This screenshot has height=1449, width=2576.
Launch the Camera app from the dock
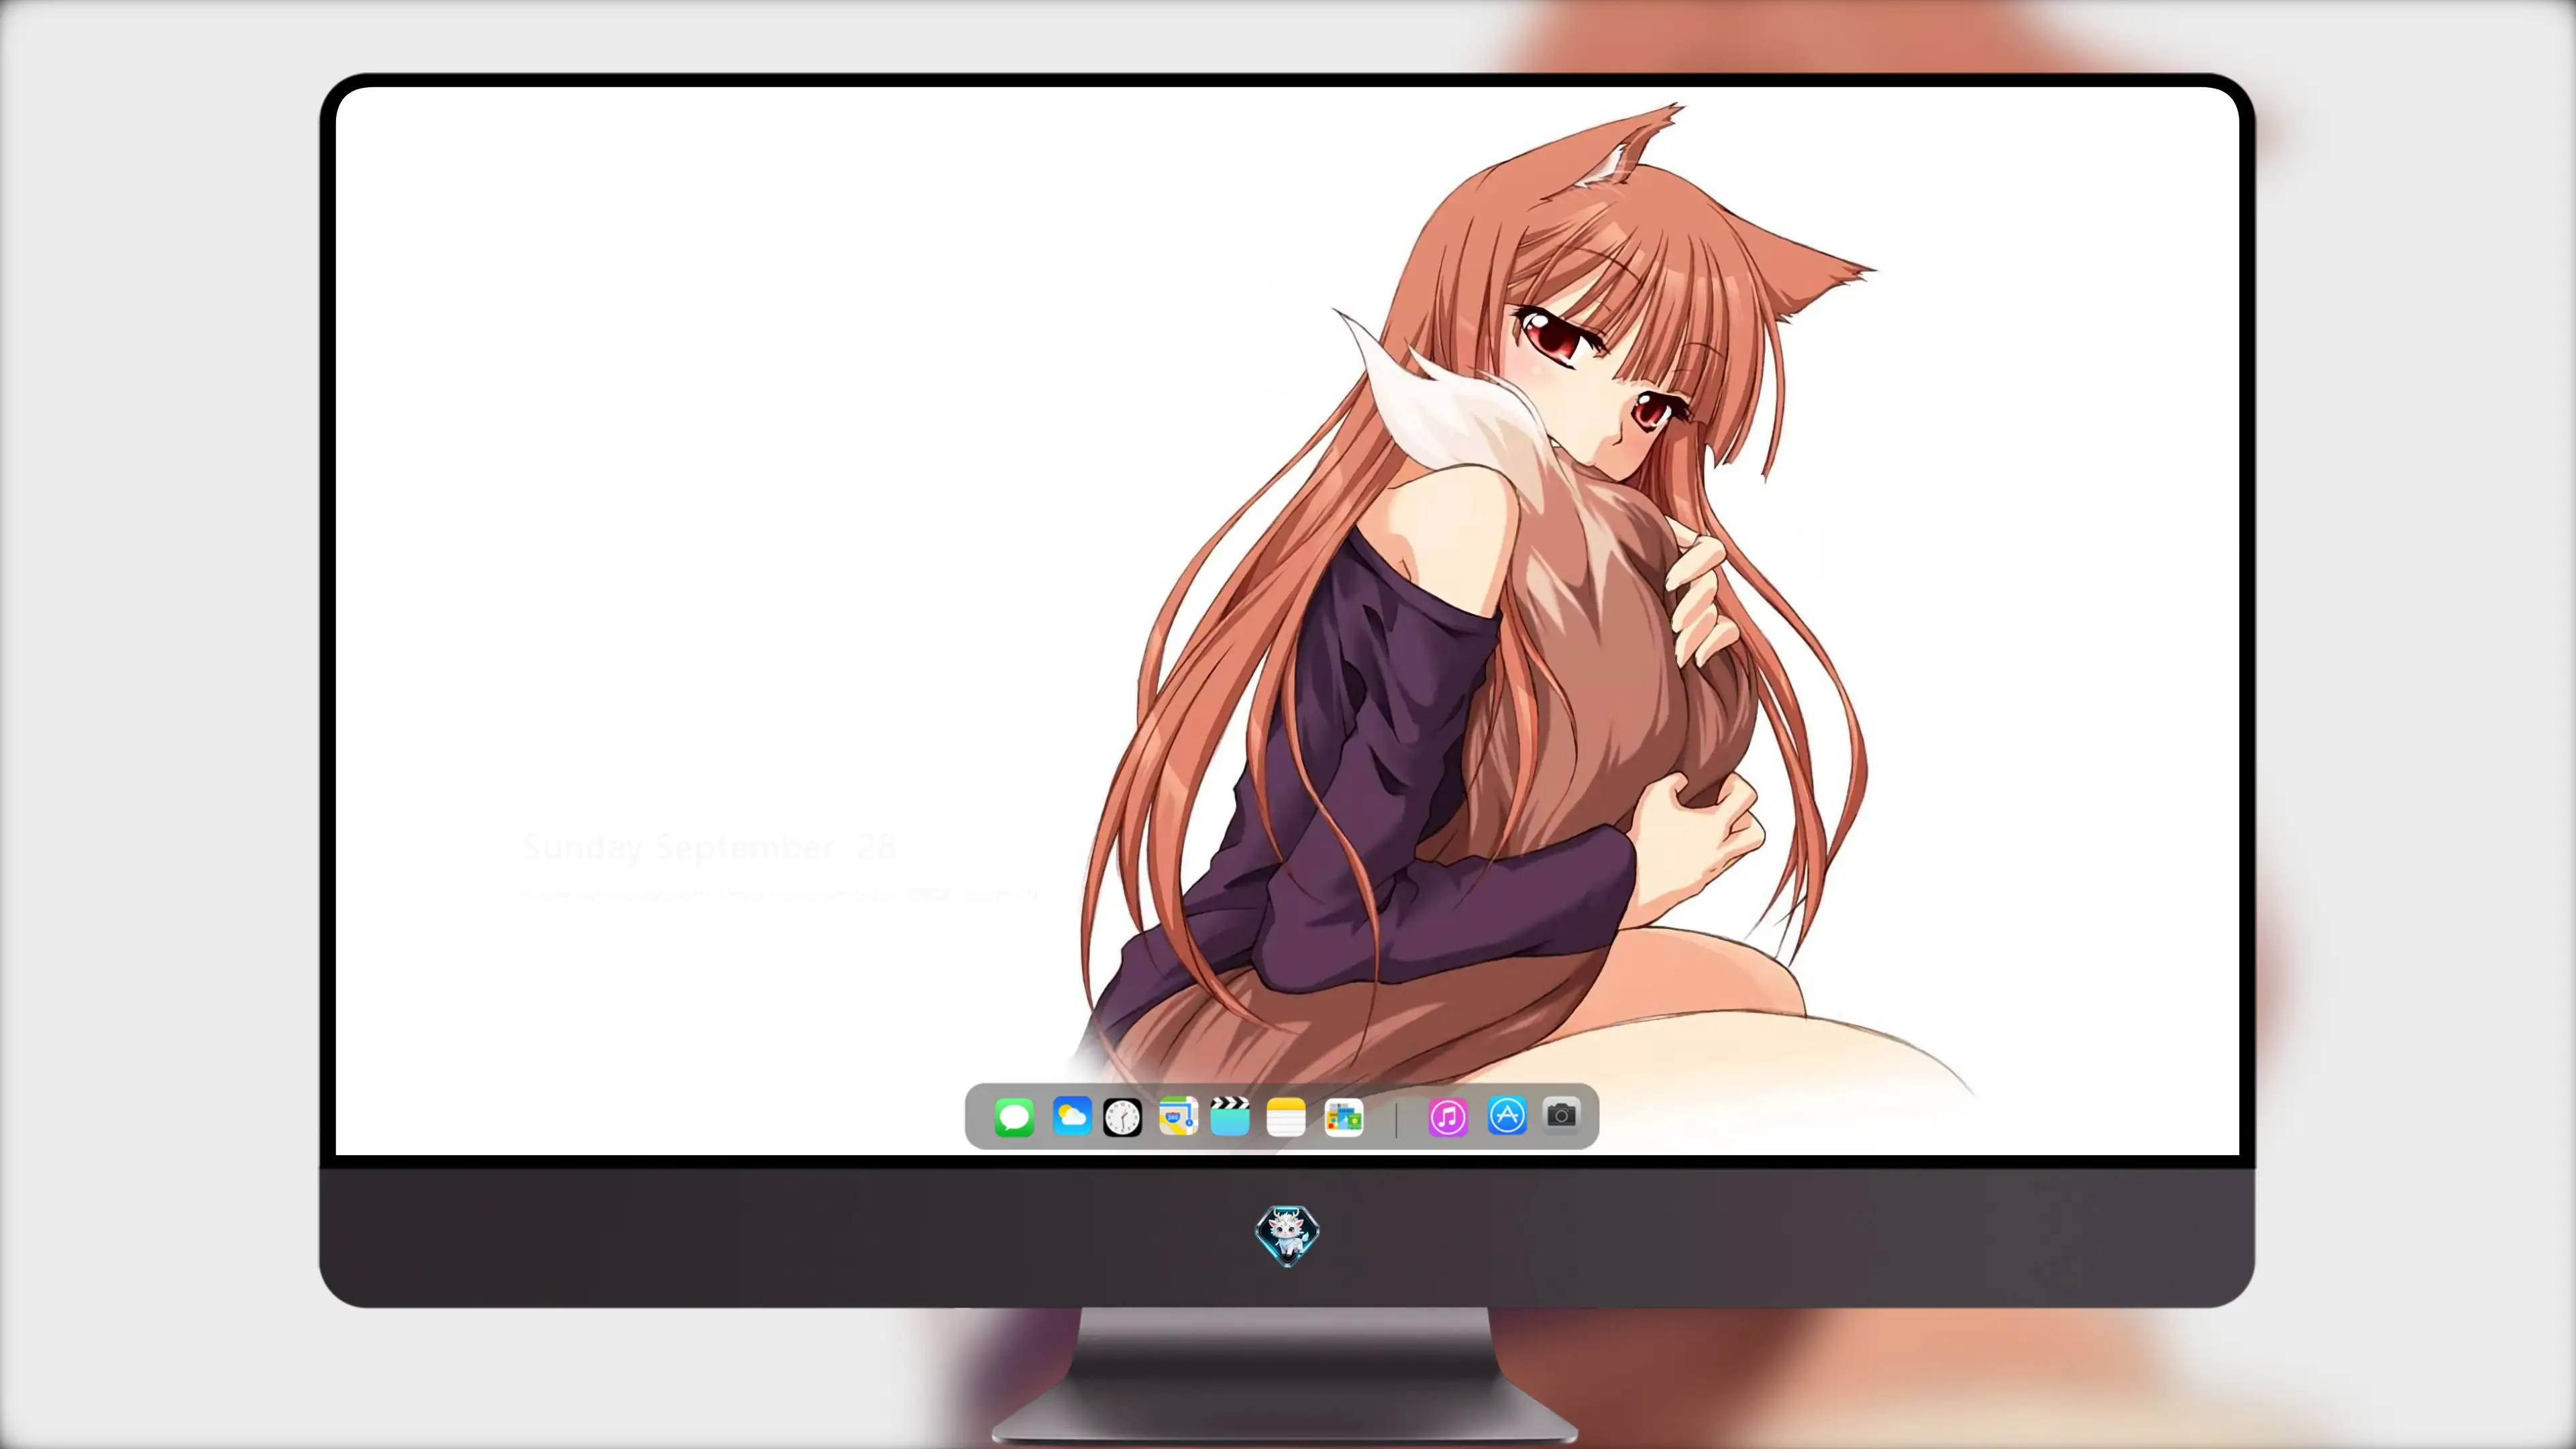pyautogui.click(x=1561, y=1115)
